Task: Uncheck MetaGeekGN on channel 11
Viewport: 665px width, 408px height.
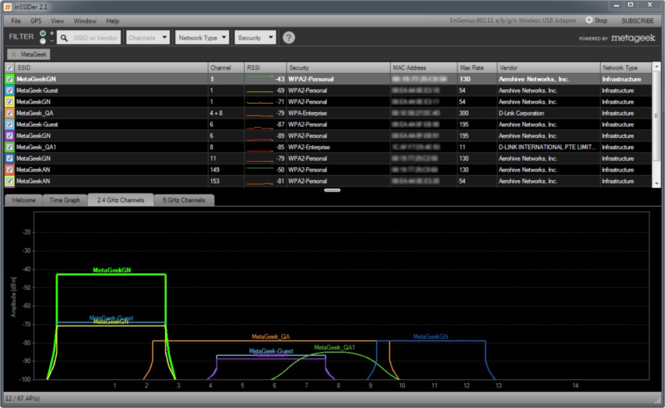Action: click(9, 158)
